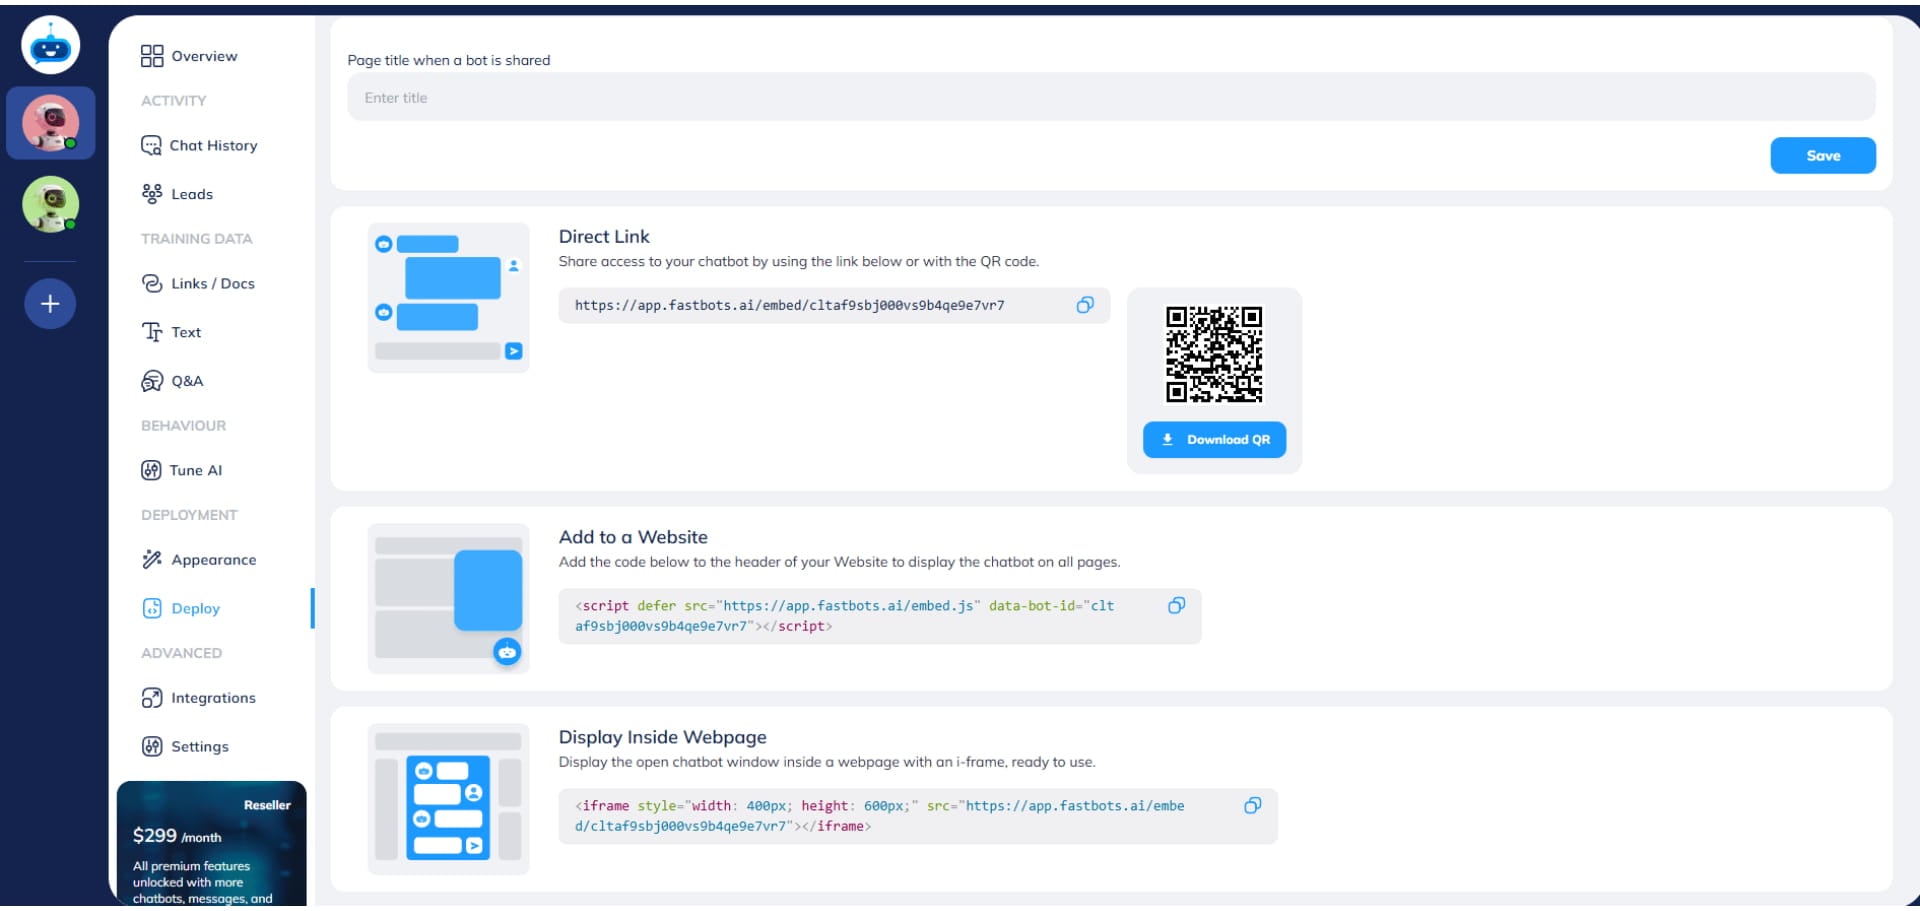Select the Text training data section

(185, 332)
